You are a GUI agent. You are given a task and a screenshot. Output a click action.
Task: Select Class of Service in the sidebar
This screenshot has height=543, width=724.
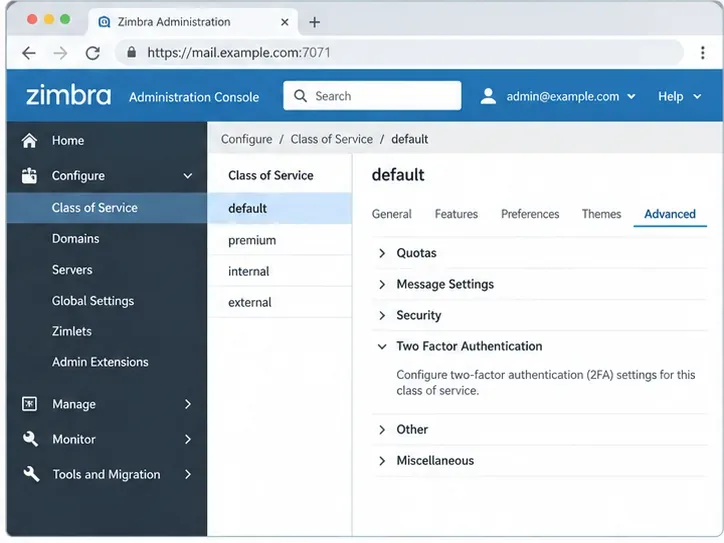(107, 208)
